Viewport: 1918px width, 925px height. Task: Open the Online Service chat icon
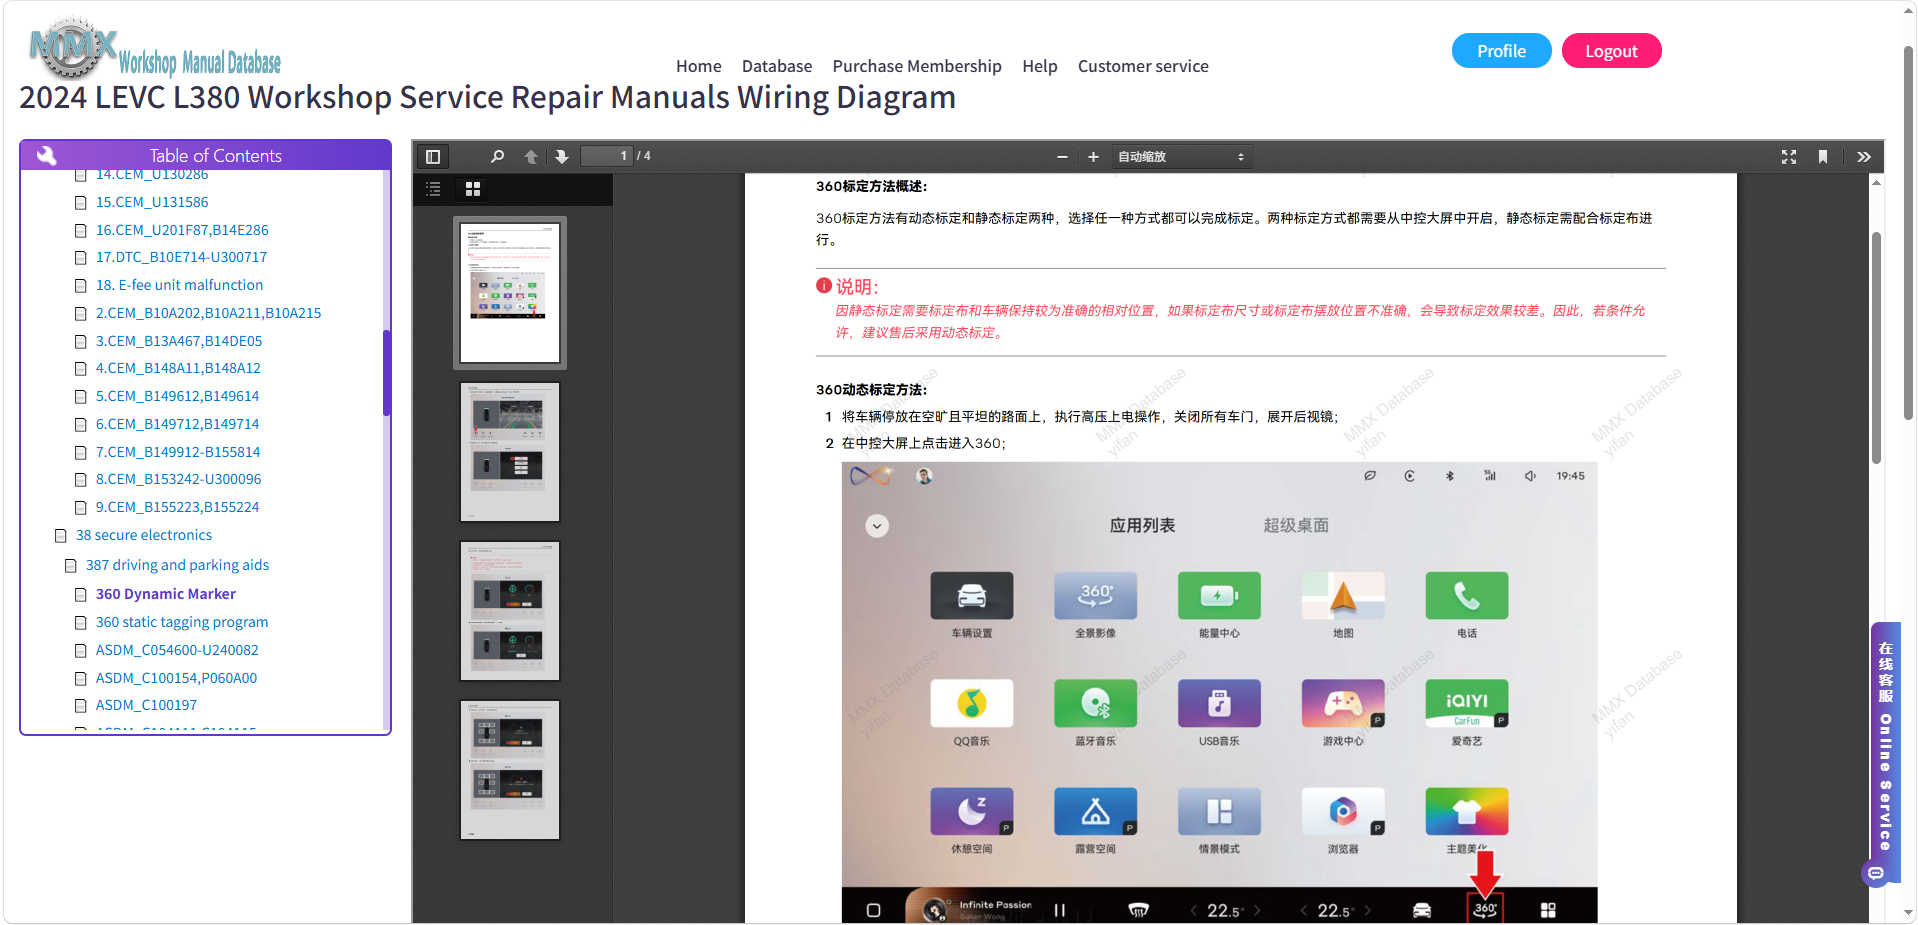(1876, 873)
